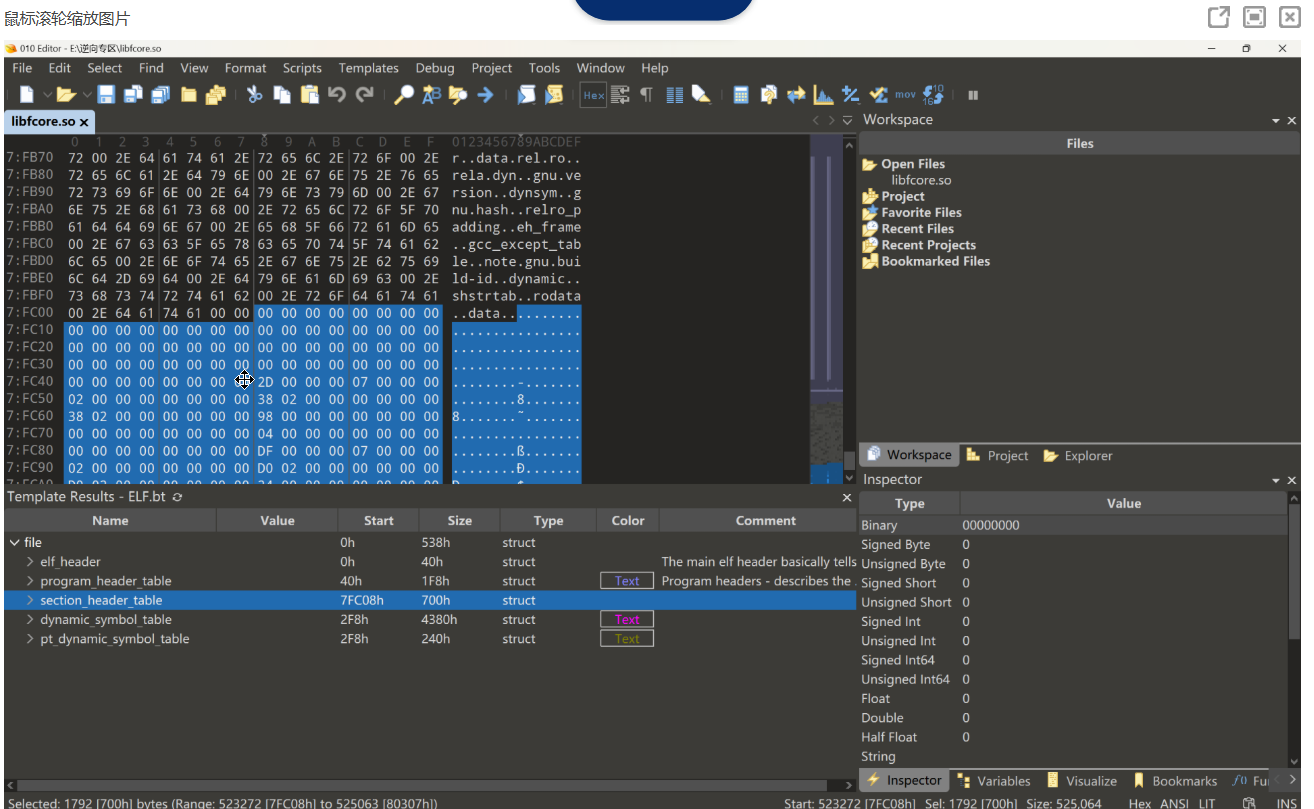
Task: Switch to the Explorer tab
Action: point(1078,455)
